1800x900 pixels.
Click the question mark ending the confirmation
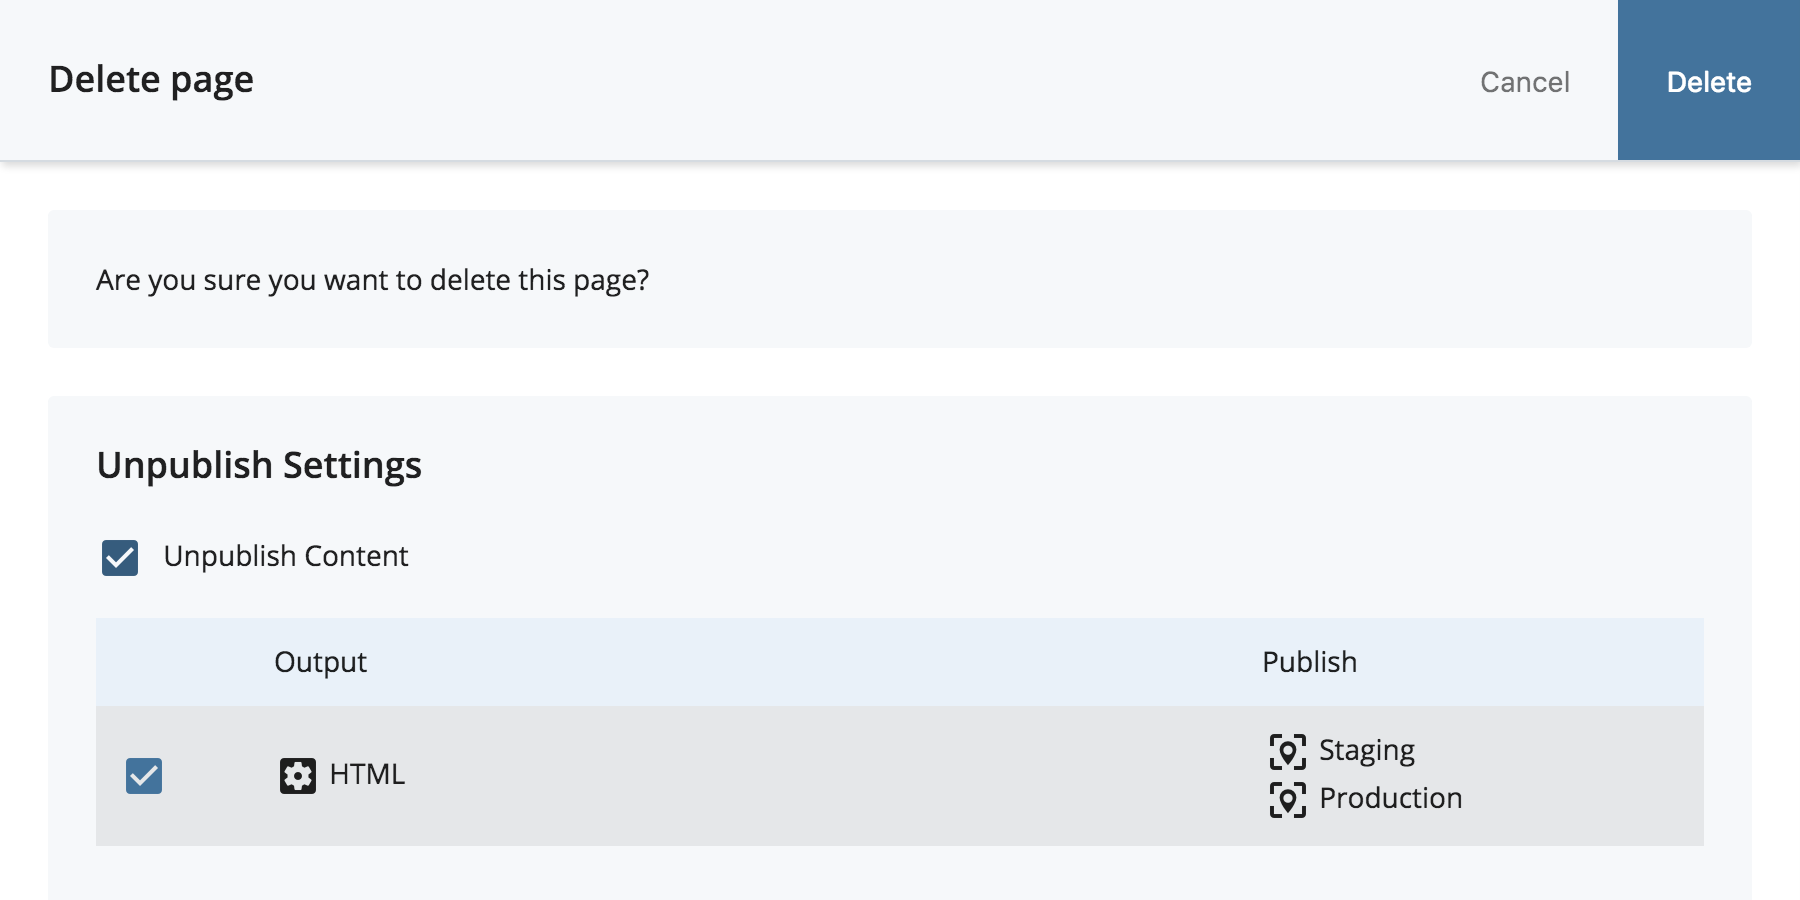click(x=642, y=280)
